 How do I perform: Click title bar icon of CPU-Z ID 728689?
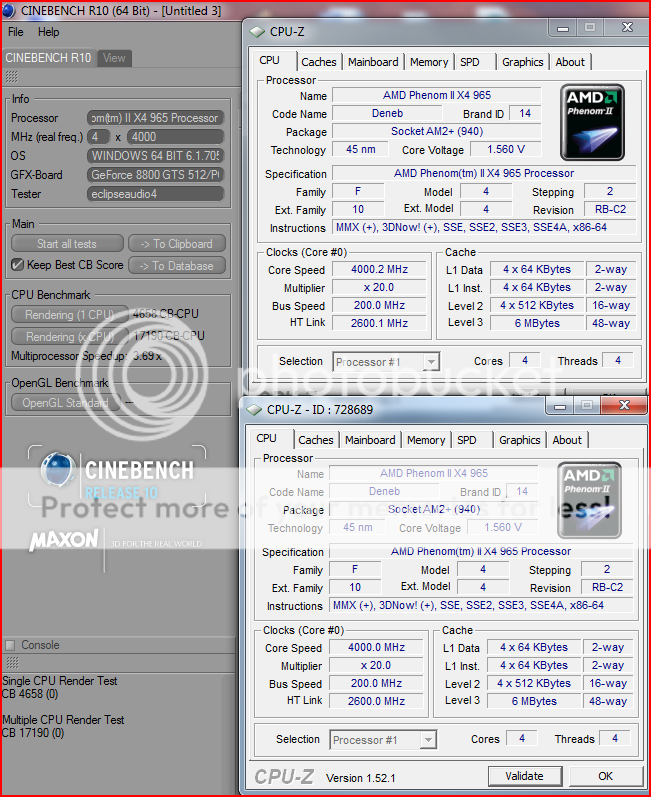[254, 410]
